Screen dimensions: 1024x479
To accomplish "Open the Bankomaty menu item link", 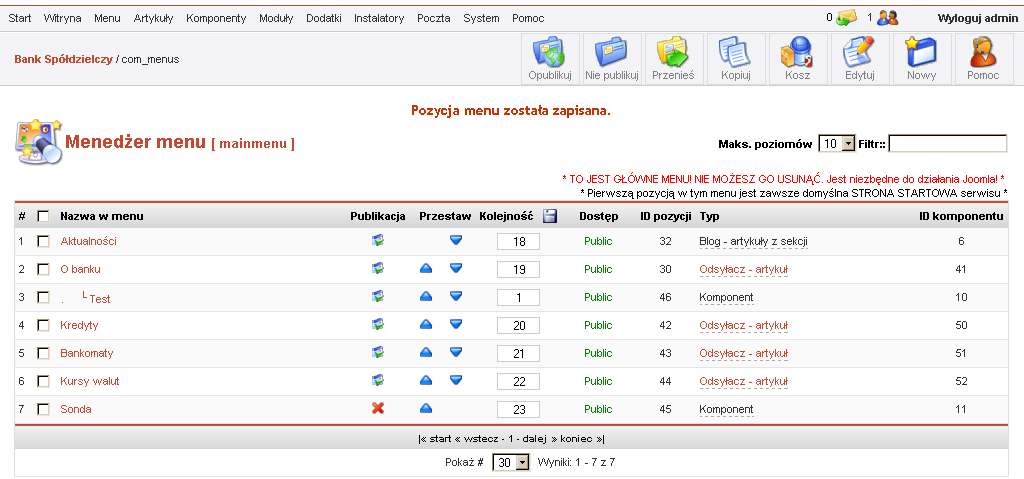I will point(86,354).
